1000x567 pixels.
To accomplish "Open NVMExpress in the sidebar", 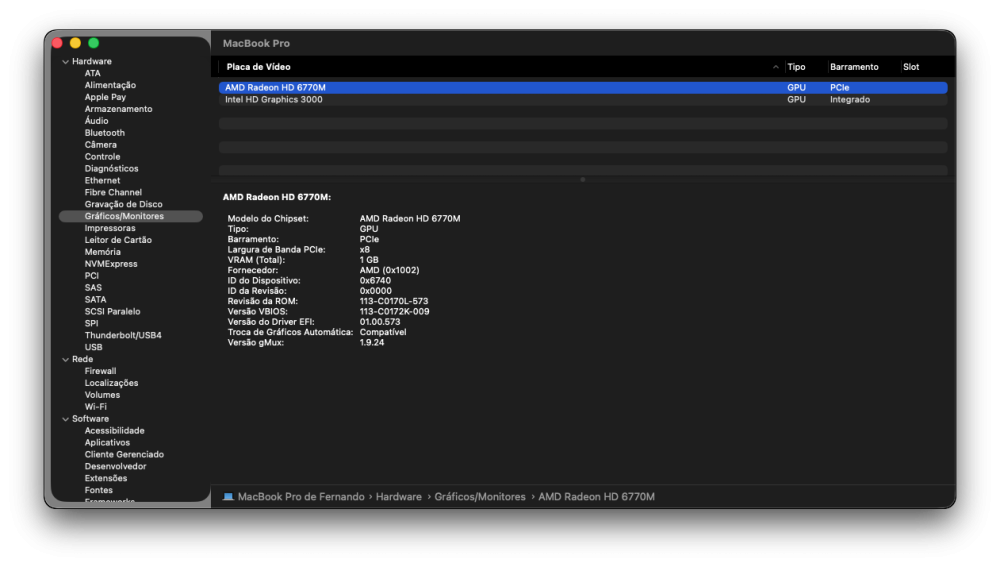I will tap(111, 264).
